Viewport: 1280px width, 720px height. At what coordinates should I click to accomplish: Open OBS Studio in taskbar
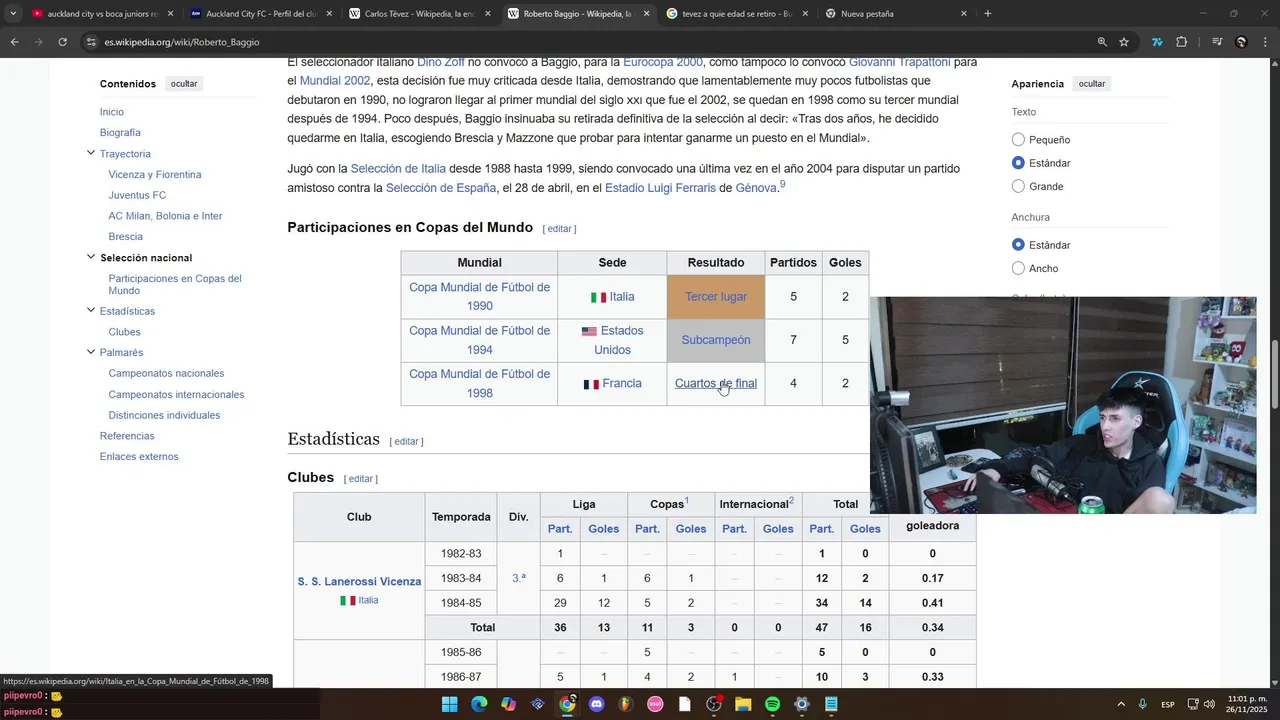pos(714,704)
